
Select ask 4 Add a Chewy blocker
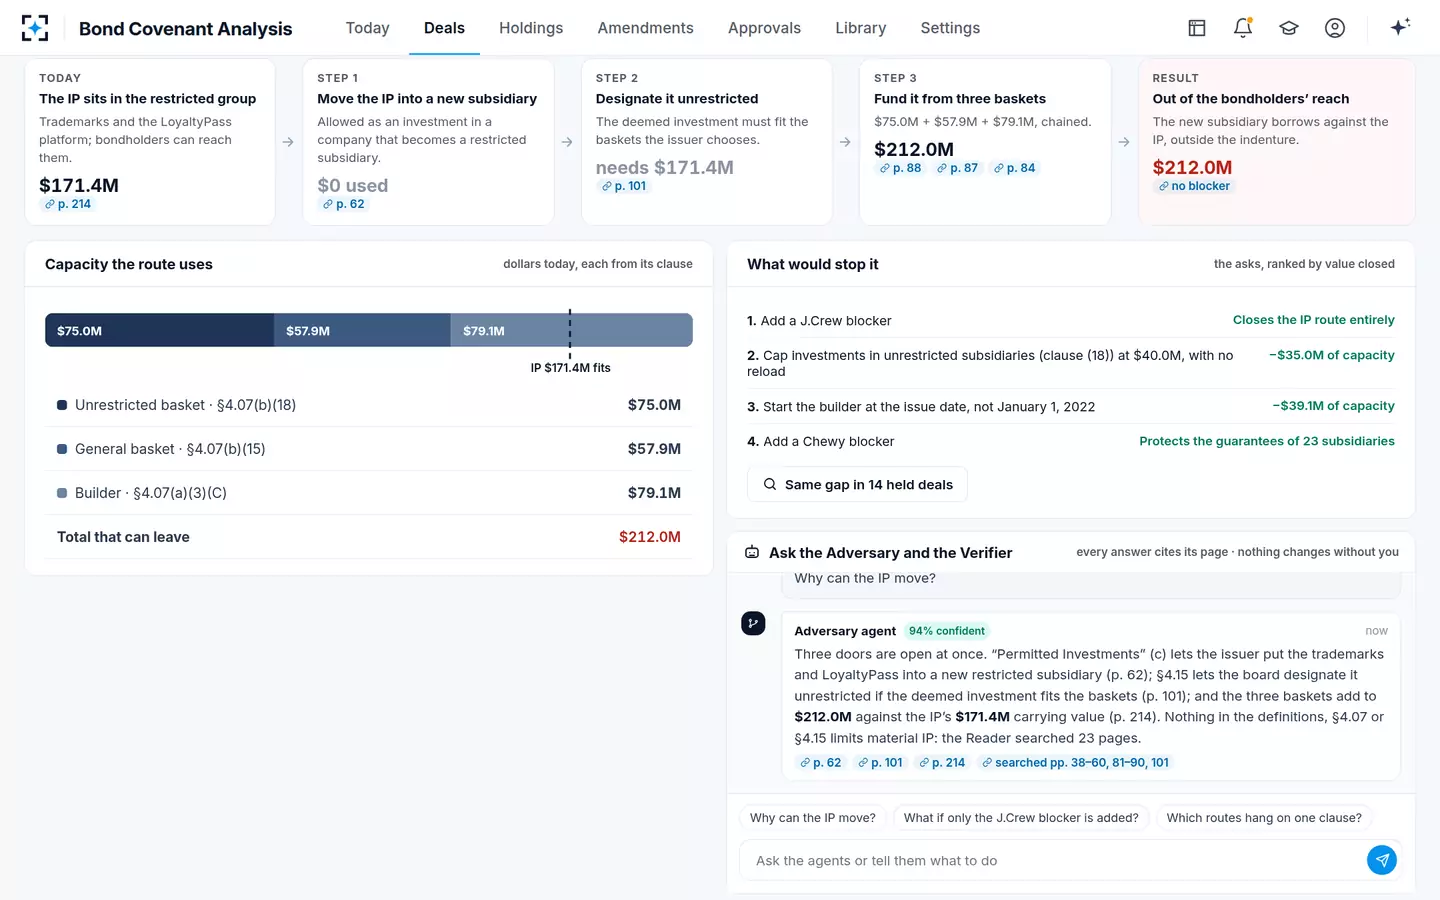pos(1071,441)
